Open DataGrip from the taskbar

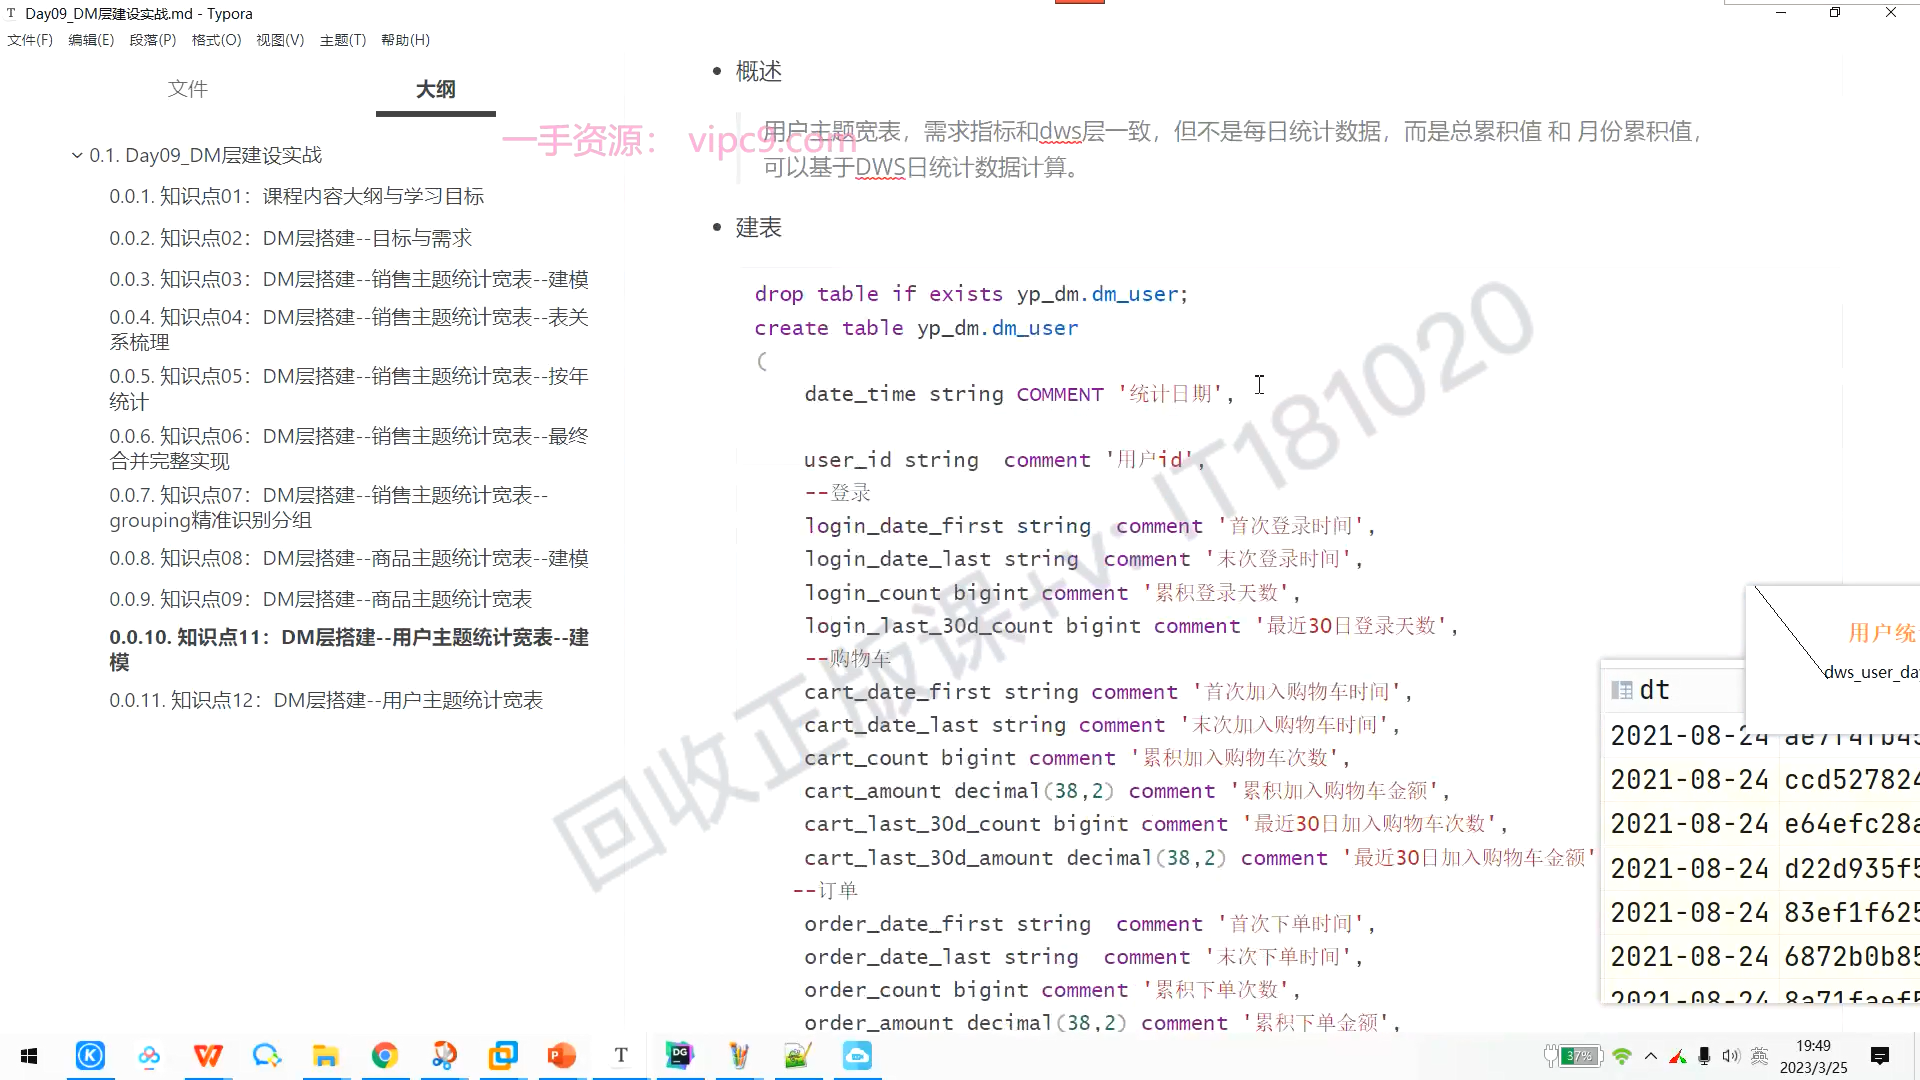[680, 1056]
